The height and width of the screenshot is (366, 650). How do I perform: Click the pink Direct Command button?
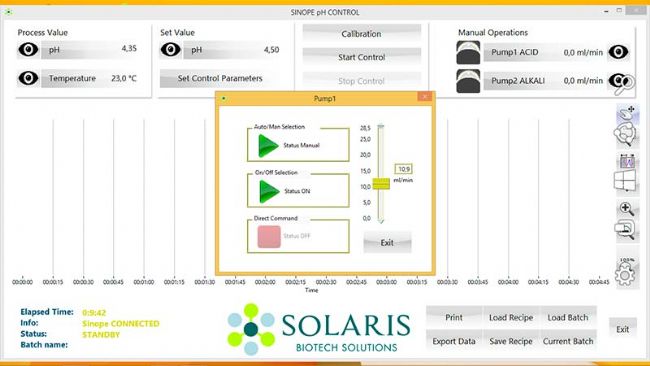click(x=269, y=236)
